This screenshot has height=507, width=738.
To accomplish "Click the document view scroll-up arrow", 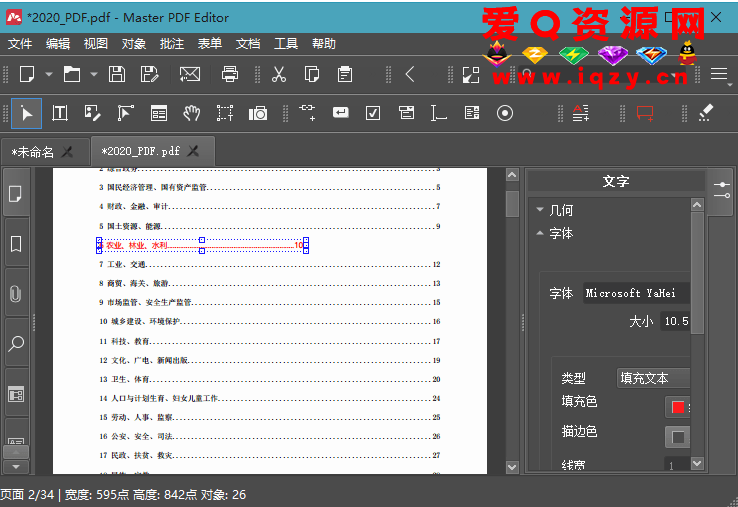I will tap(512, 175).
